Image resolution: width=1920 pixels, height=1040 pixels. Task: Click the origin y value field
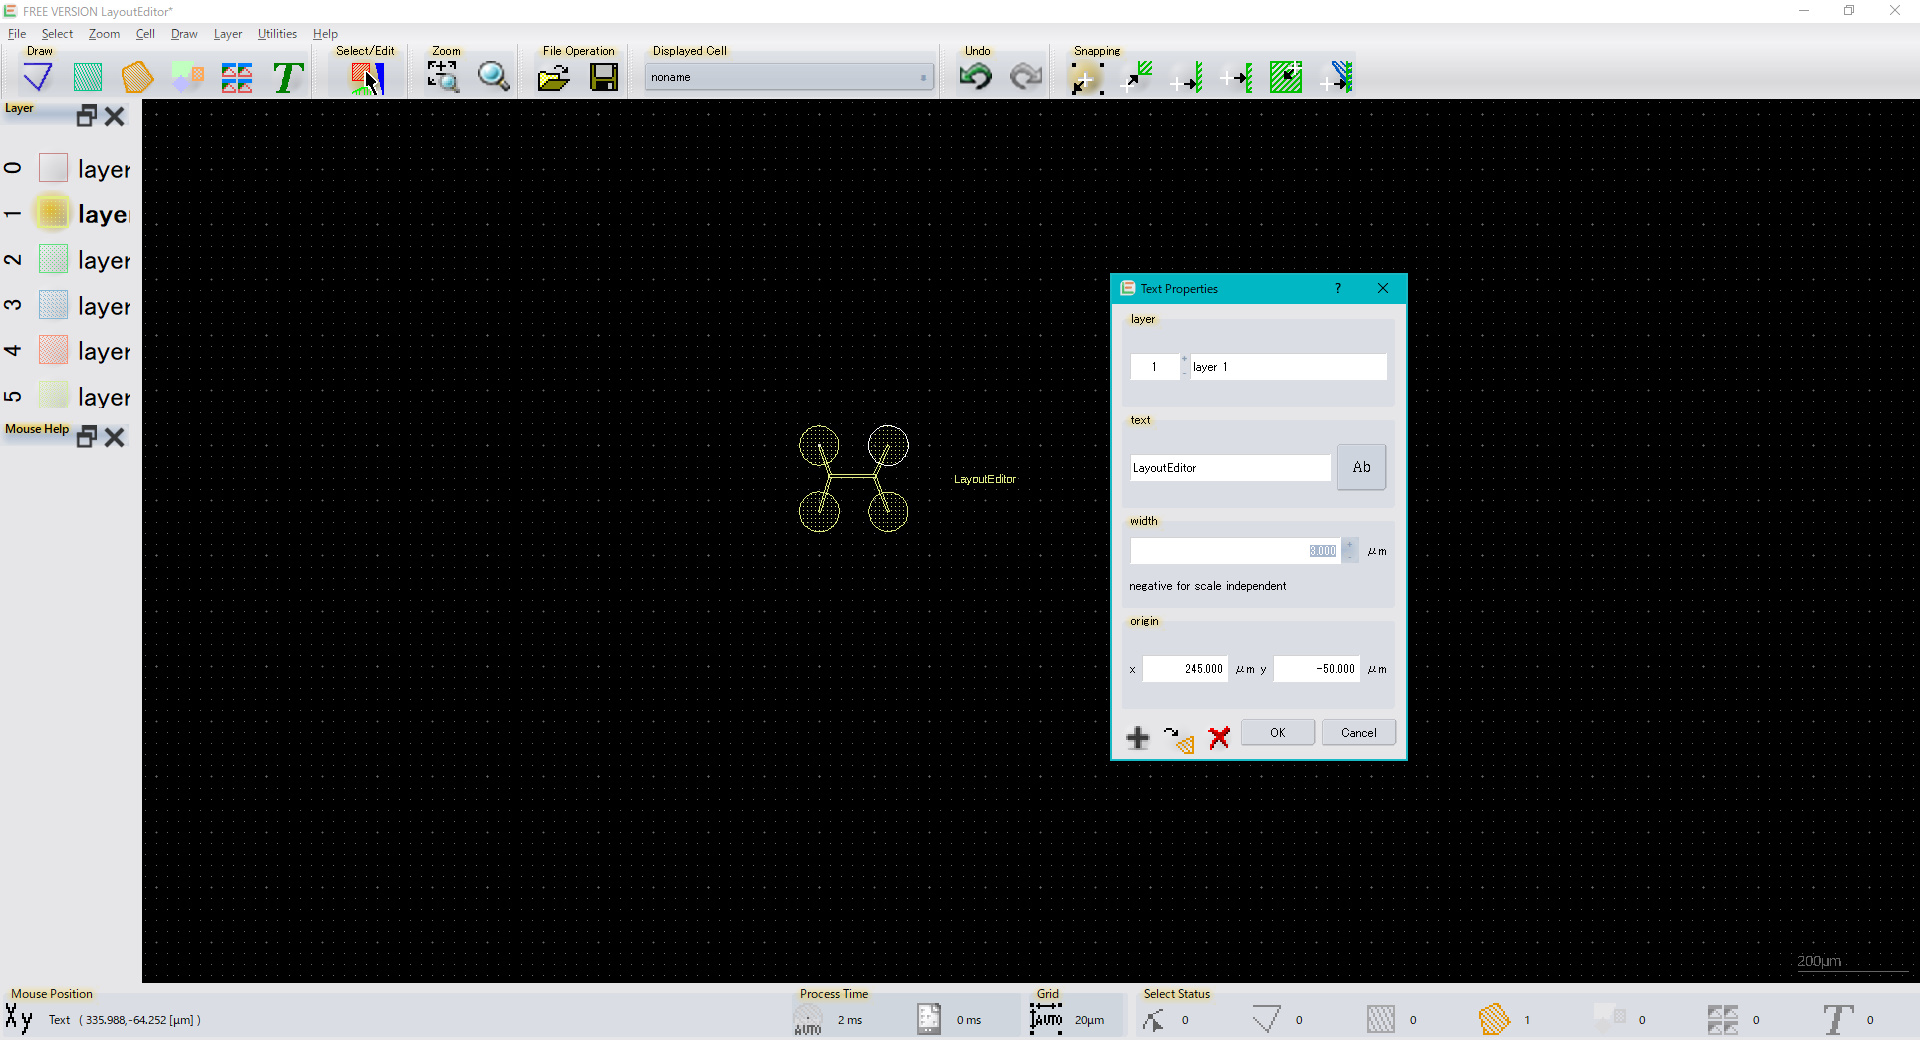pos(1316,669)
